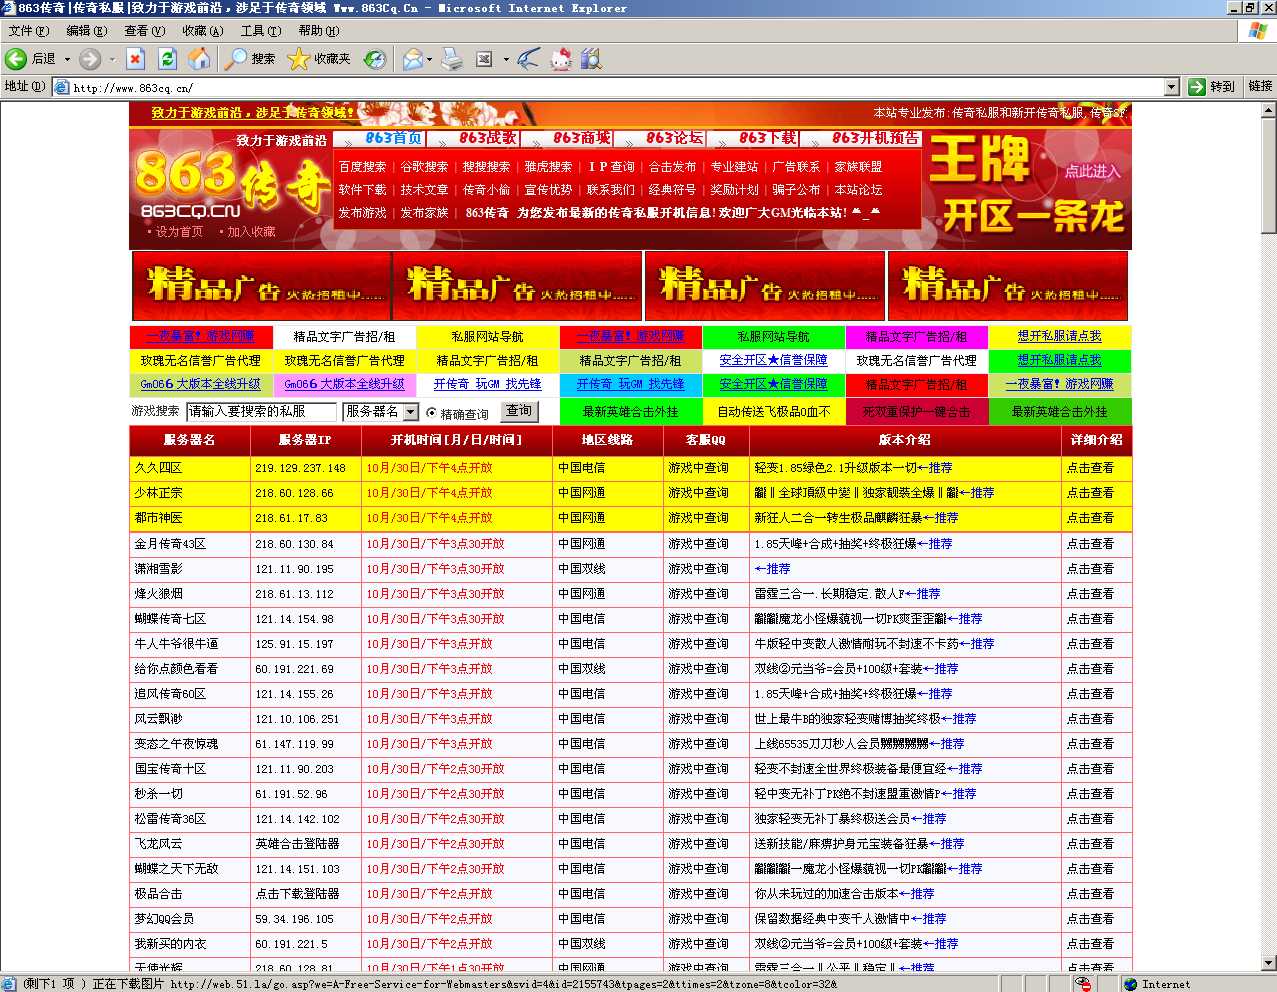Click the Refresh page icon
Image resolution: width=1277 pixels, height=992 pixels.
point(166,59)
